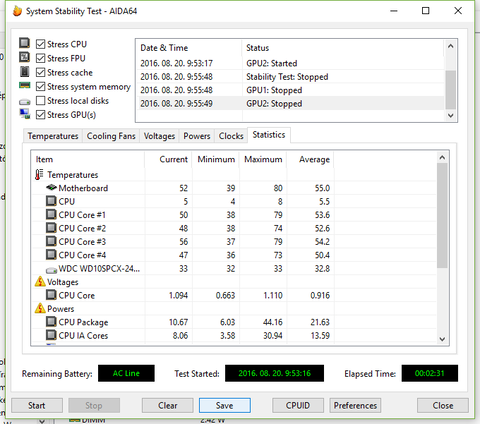Toggle the Stress GPU(s) checkbox
The height and width of the screenshot is (424, 480).
40,115
